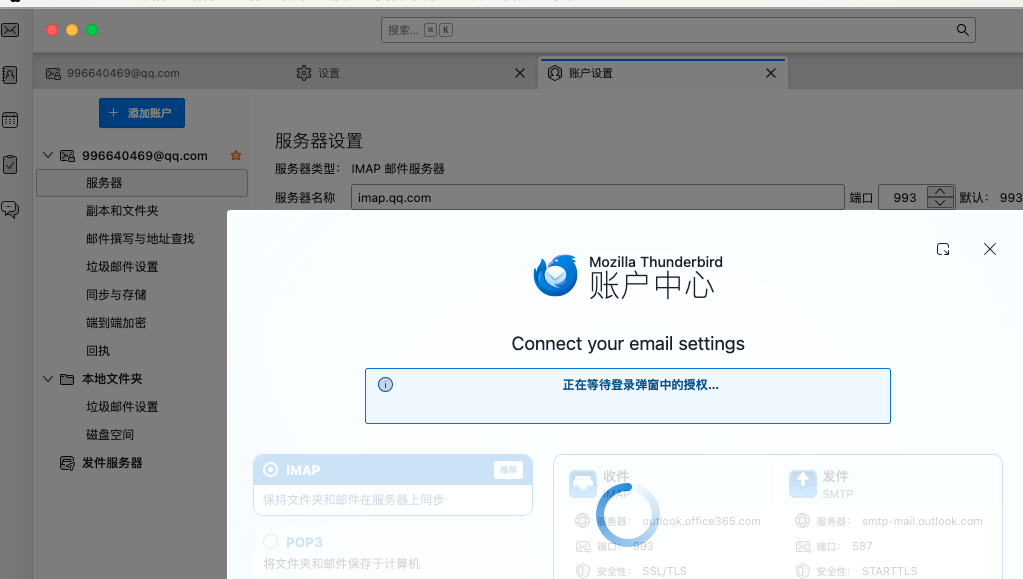The image size is (1023, 579).
Task: Open 磁盘空间 settings
Action: pyautogui.click(x=110, y=435)
